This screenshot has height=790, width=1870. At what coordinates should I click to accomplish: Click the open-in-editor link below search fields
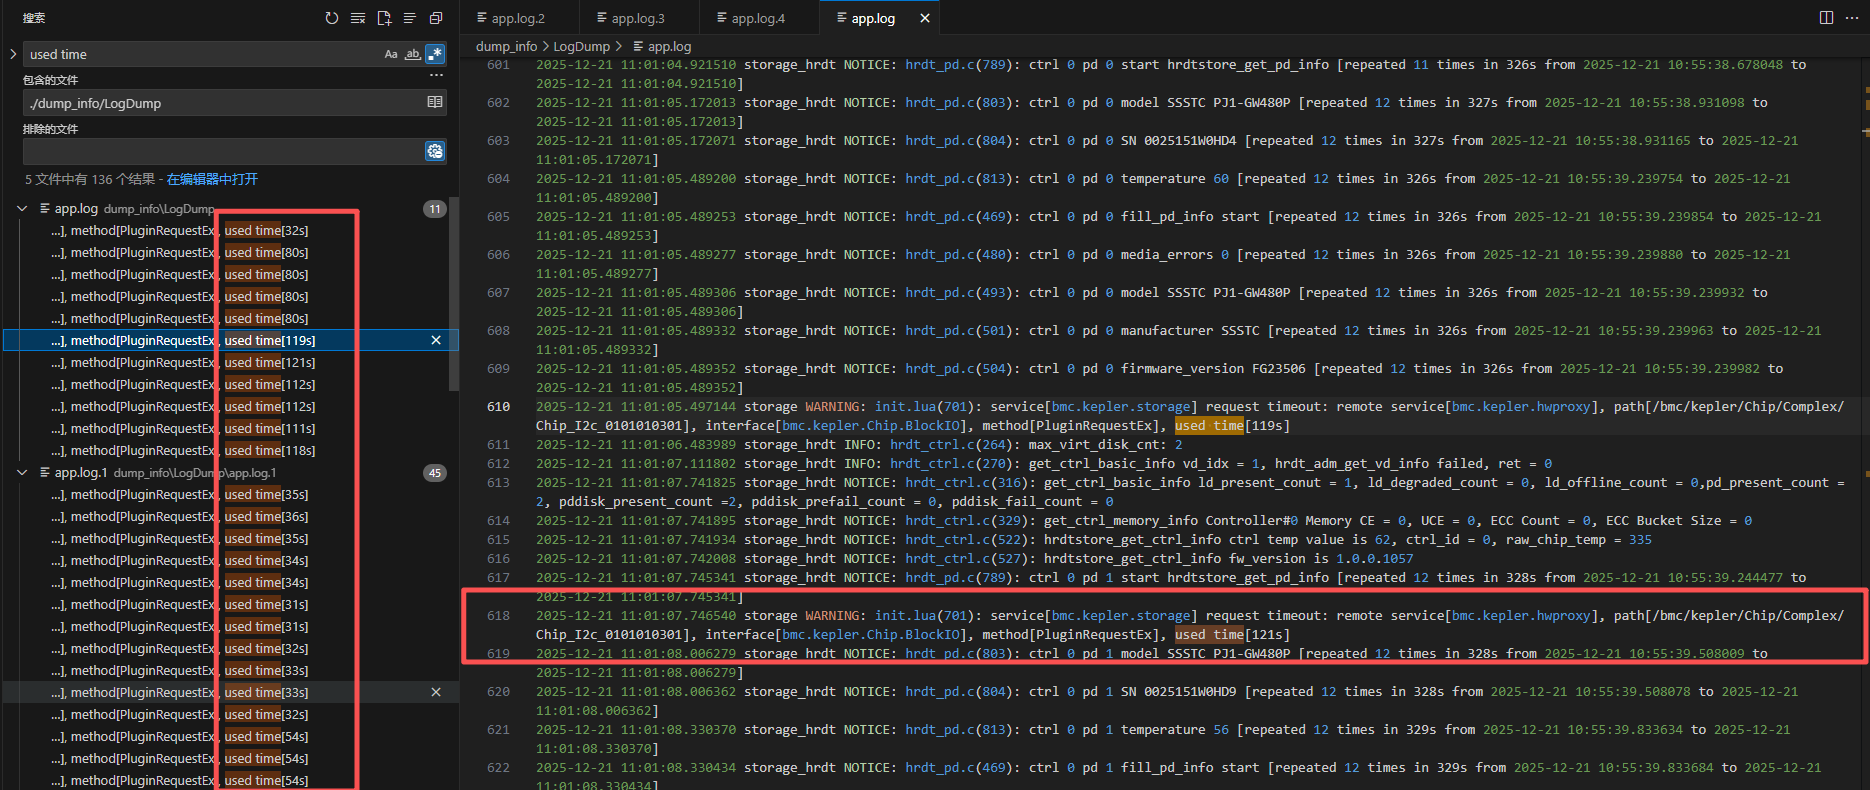212,179
